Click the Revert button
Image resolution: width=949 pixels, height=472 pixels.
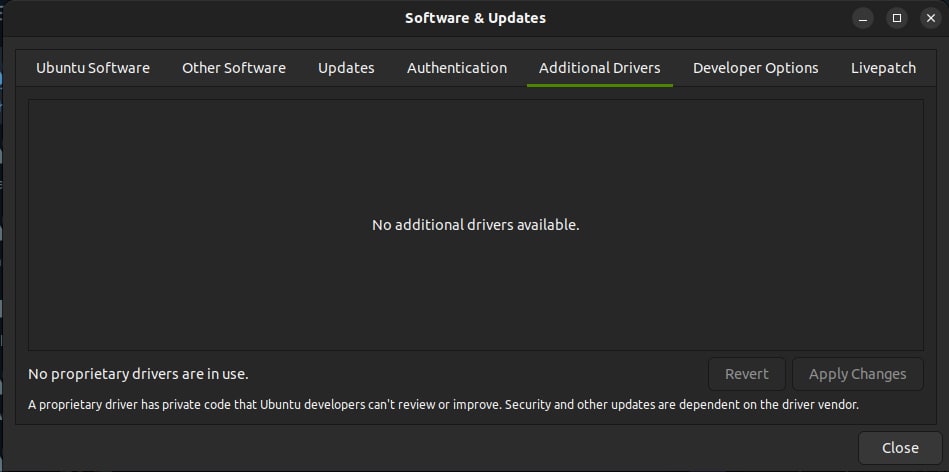[747, 374]
